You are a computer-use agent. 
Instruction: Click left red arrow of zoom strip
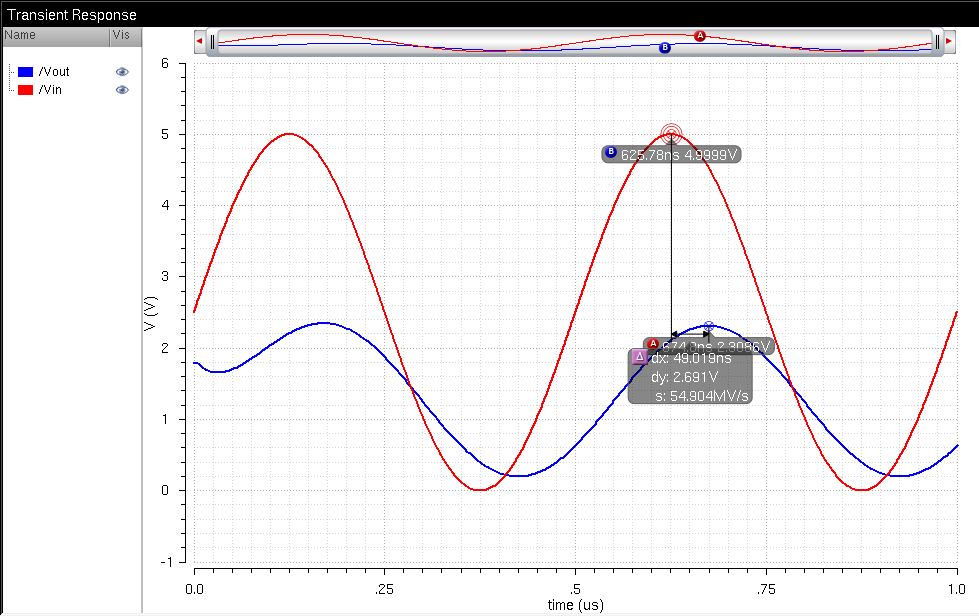[200, 41]
